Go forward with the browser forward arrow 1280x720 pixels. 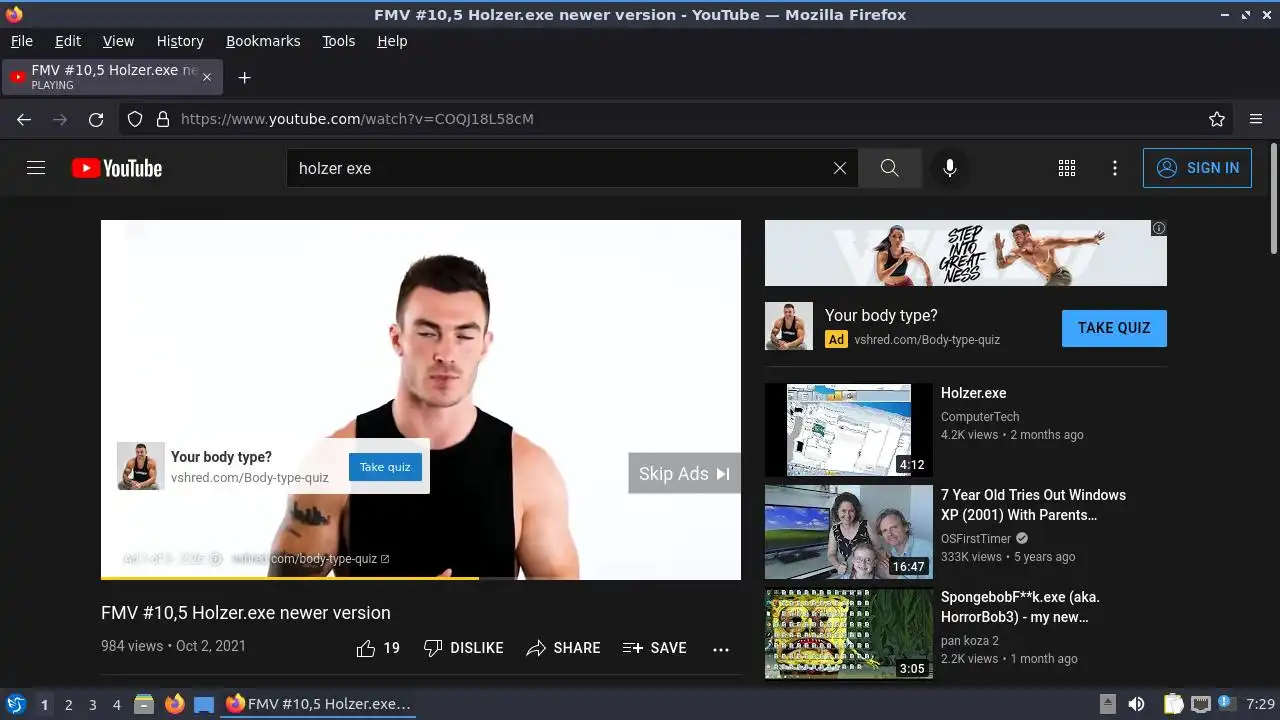point(60,119)
